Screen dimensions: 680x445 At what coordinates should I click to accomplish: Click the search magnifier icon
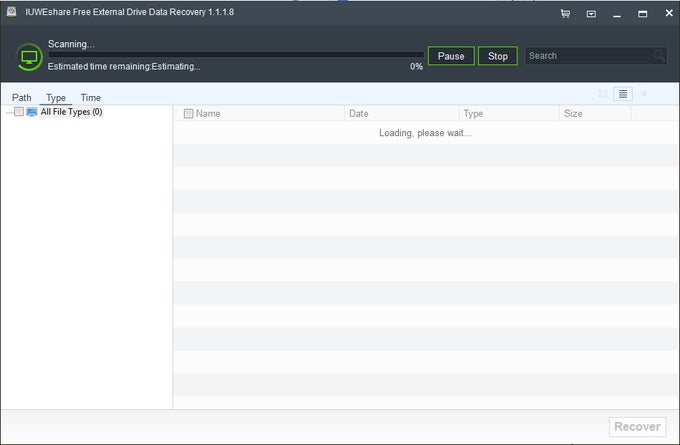659,56
